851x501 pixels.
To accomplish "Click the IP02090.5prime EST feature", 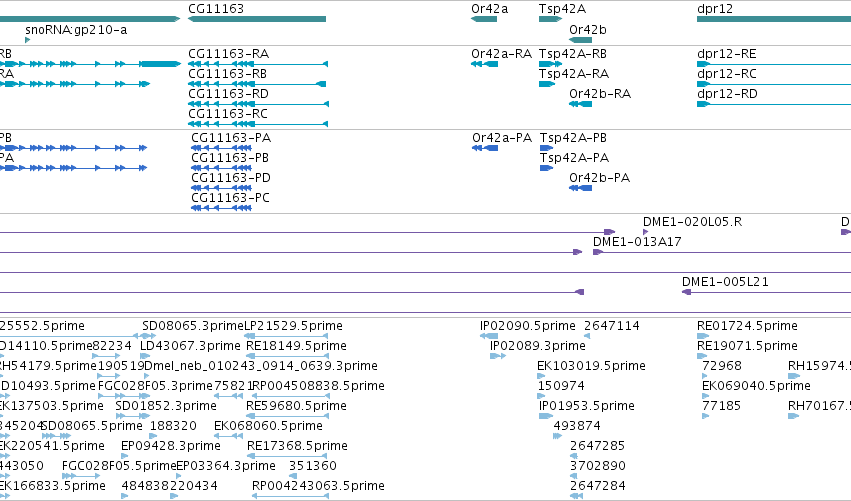I will tap(489, 336).
